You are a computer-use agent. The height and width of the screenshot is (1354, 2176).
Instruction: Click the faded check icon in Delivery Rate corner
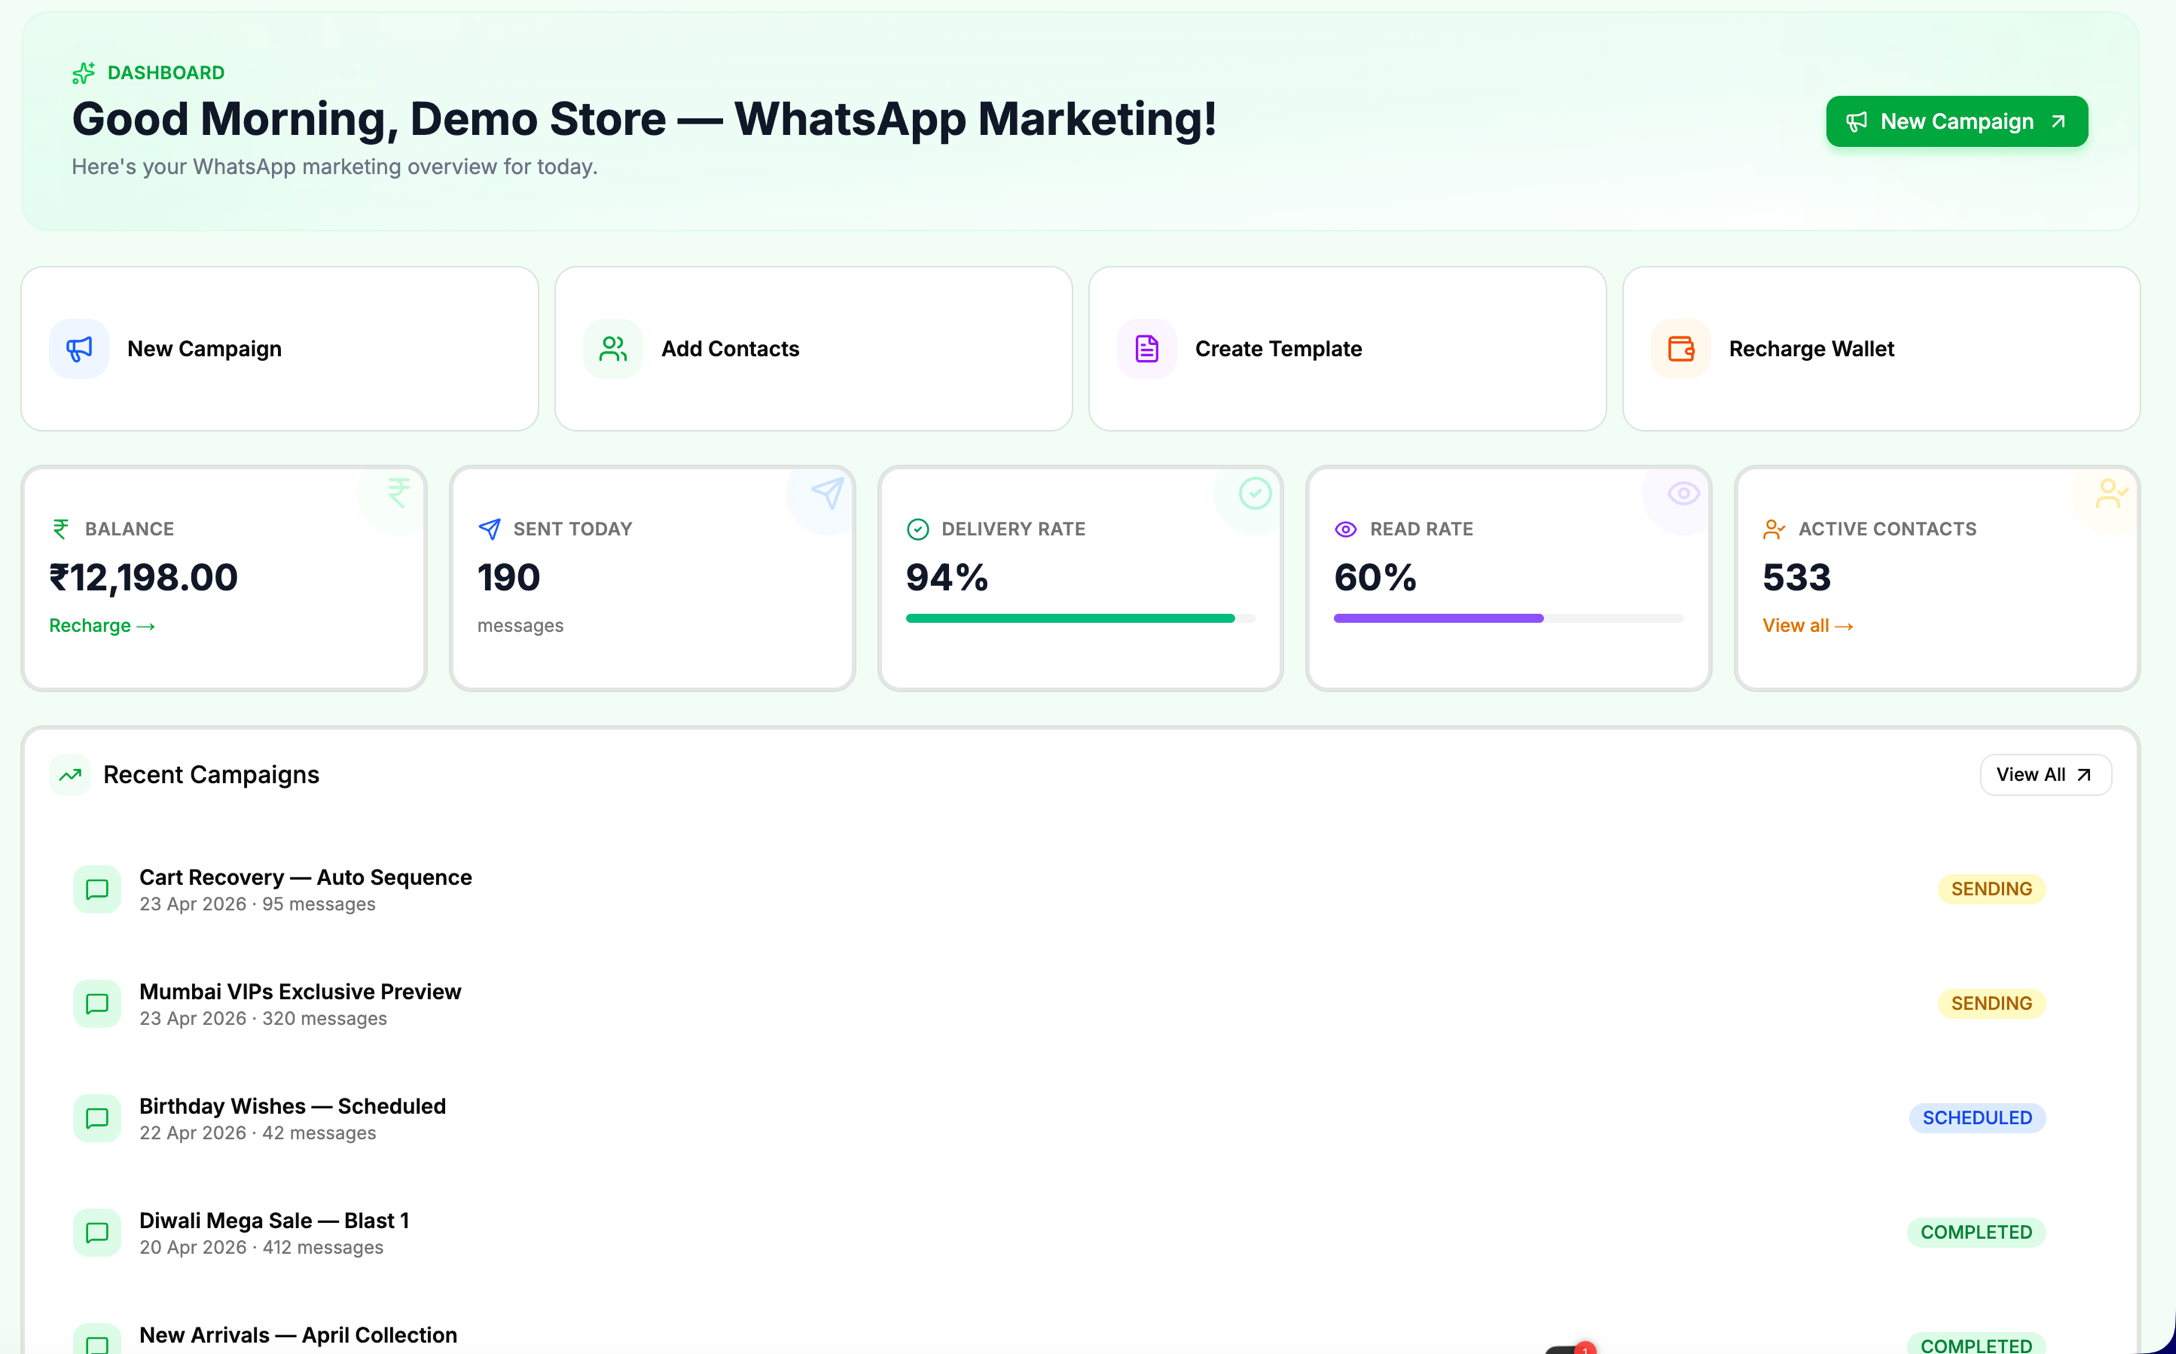point(1255,493)
